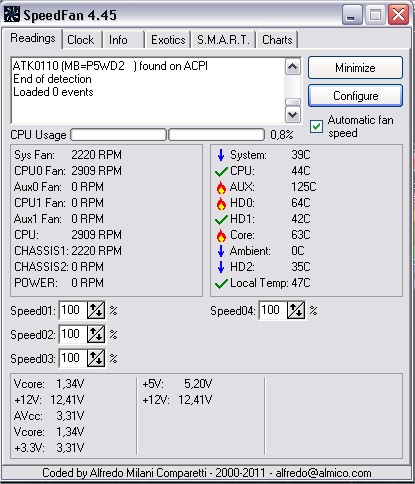Viewport: 415px width, 484px height.
Task: Click the Speed03 percentage field
Action: pos(73,358)
